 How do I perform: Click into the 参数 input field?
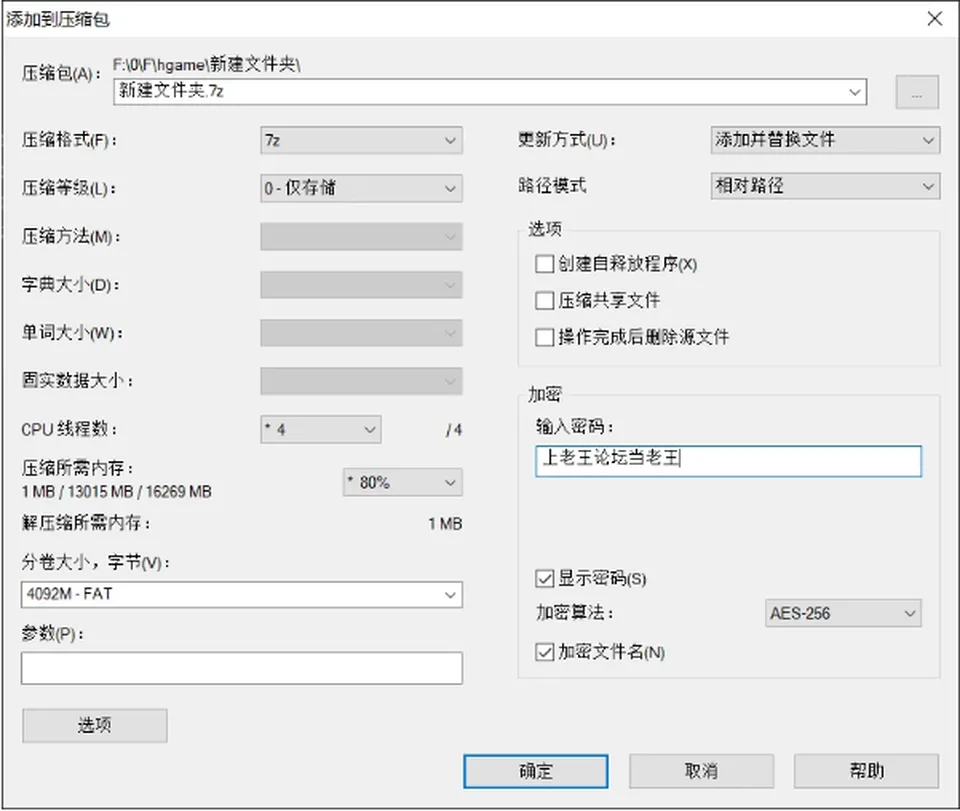tap(242, 668)
